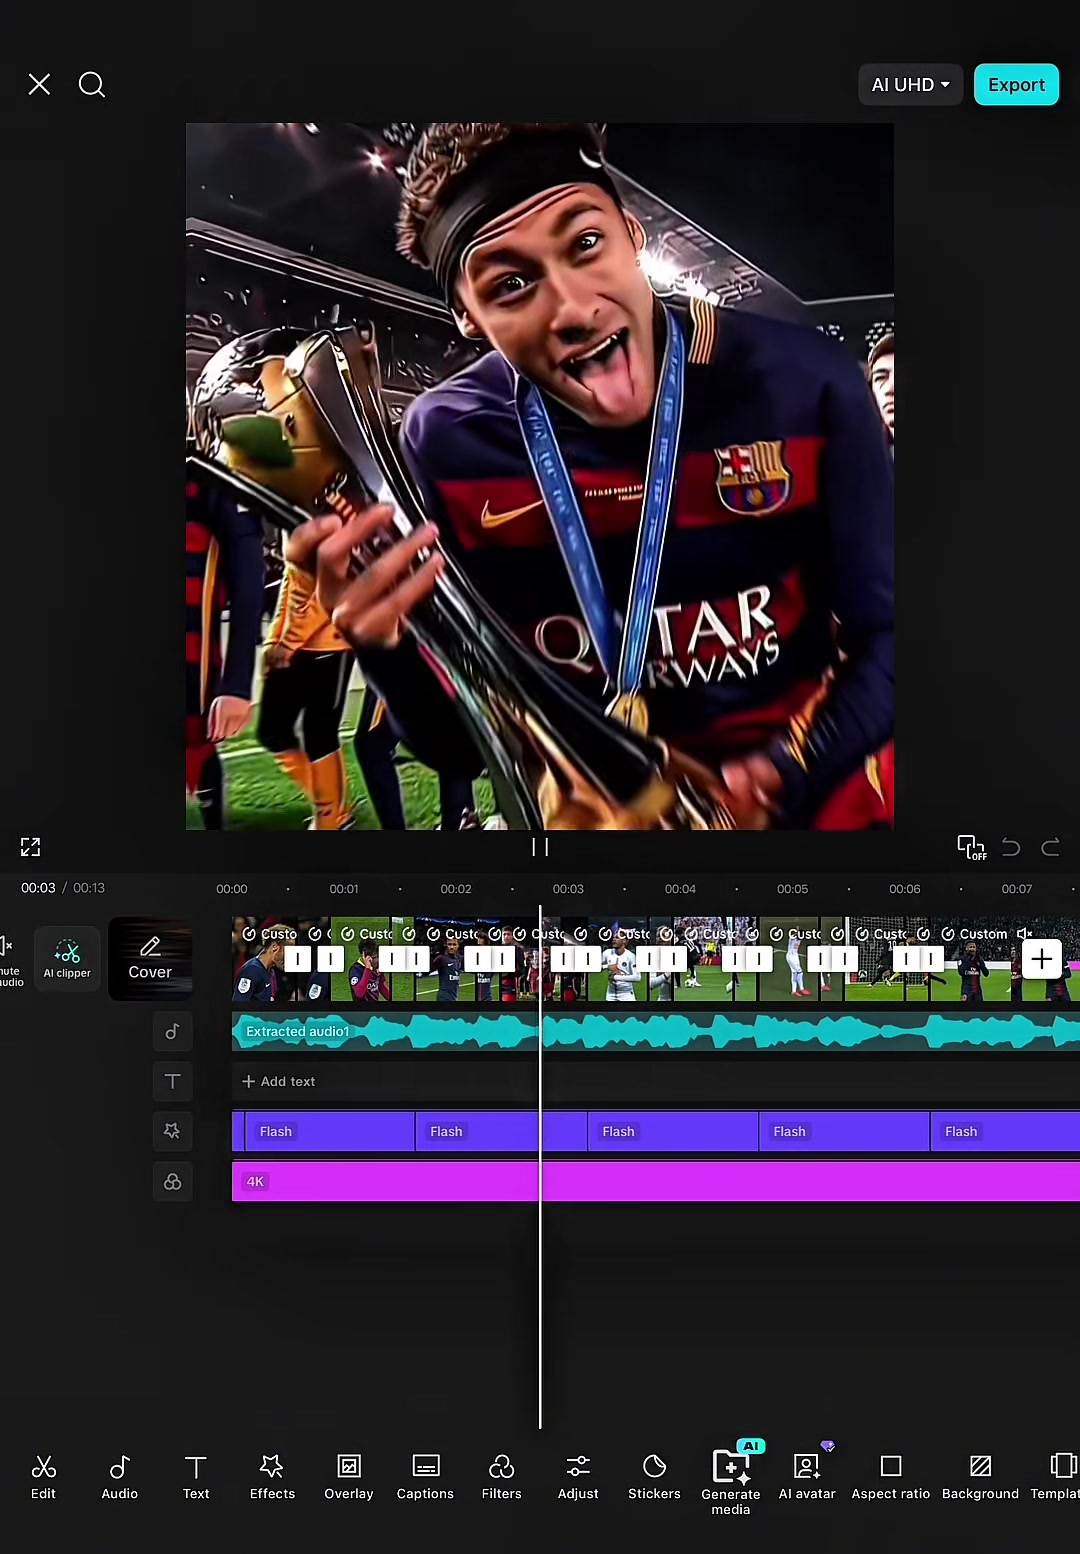Open the AI UHD resolution dropdown

pos(911,85)
